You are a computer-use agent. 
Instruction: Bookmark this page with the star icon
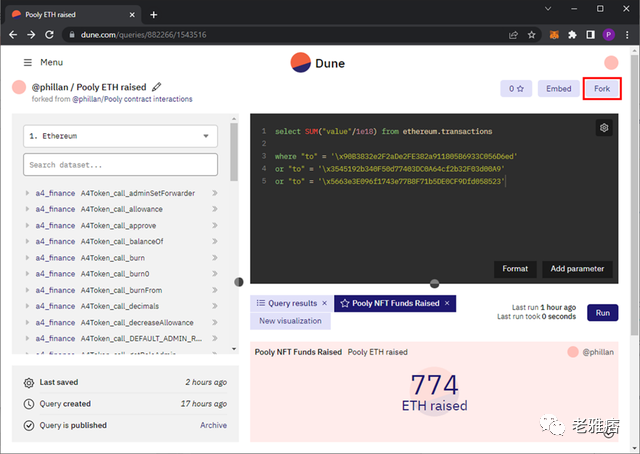[x=531, y=35]
